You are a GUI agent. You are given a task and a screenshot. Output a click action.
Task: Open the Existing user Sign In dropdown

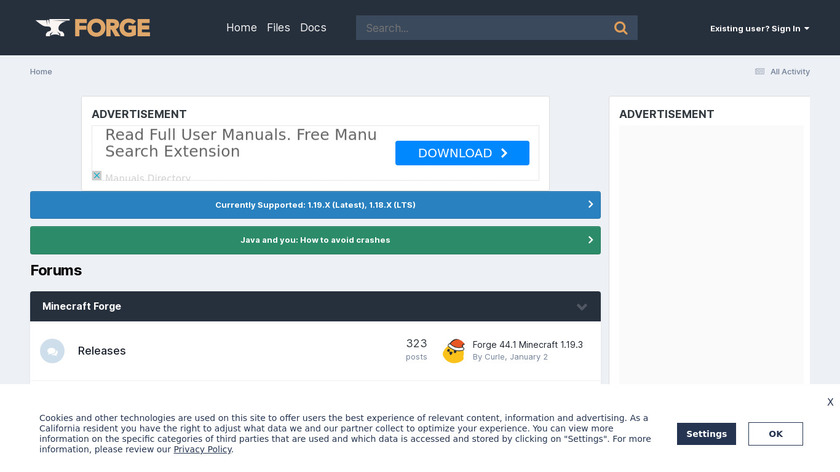tap(759, 28)
